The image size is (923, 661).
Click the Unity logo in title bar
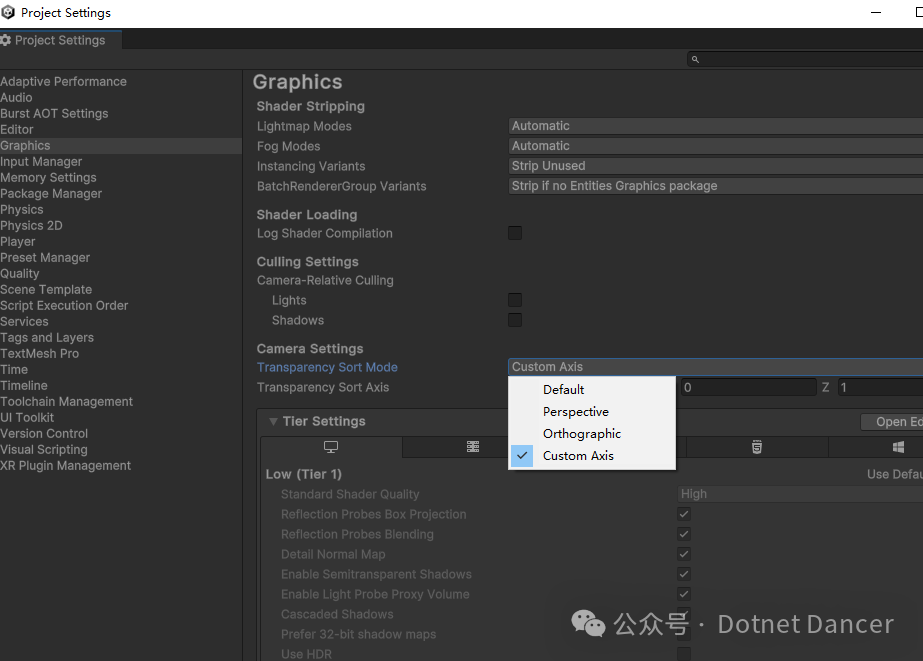point(8,12)
